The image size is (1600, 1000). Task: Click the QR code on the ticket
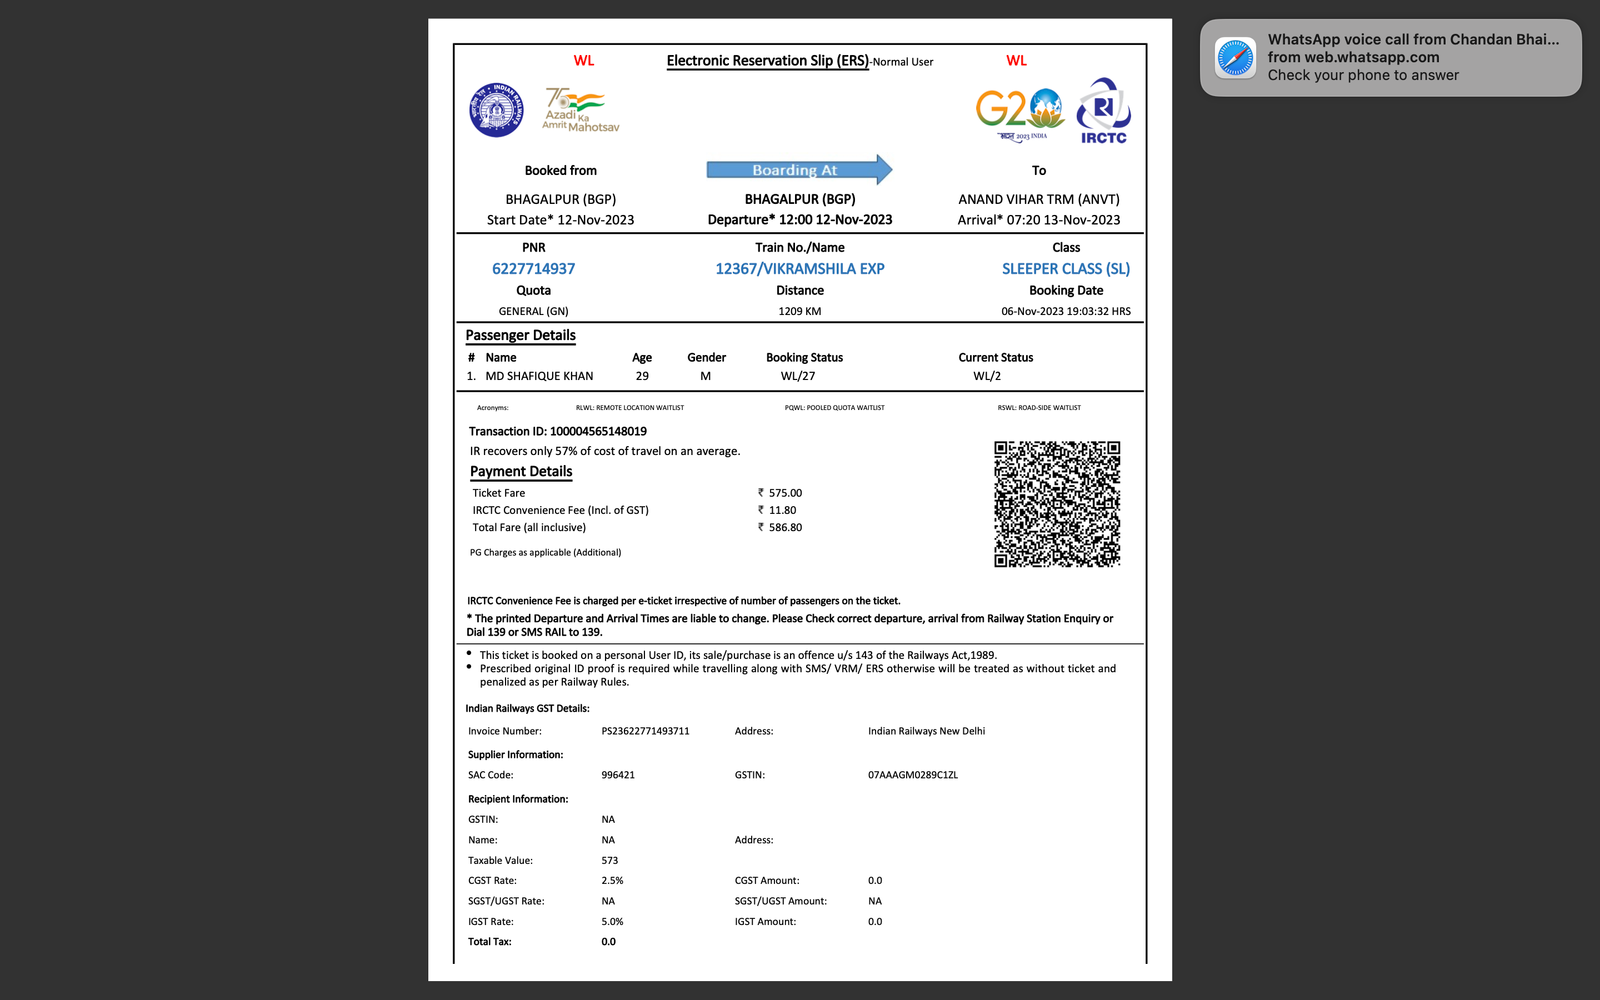[1056, 504]
